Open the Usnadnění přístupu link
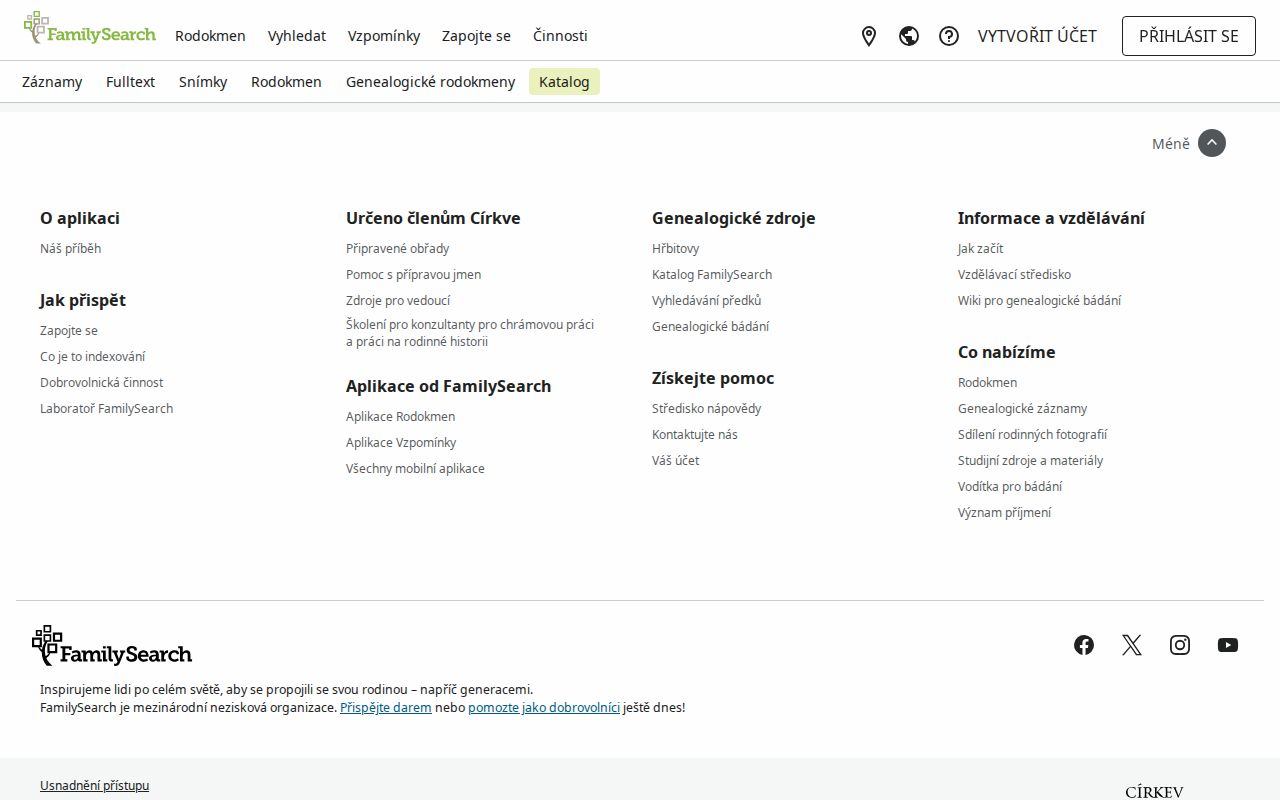The image size is (1280, 800). pyautogui.click(x=94, y=785)
